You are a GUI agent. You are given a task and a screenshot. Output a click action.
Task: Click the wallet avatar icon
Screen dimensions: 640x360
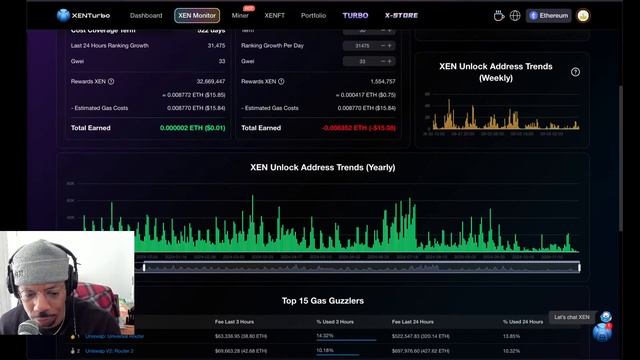[x=583, y=16]
